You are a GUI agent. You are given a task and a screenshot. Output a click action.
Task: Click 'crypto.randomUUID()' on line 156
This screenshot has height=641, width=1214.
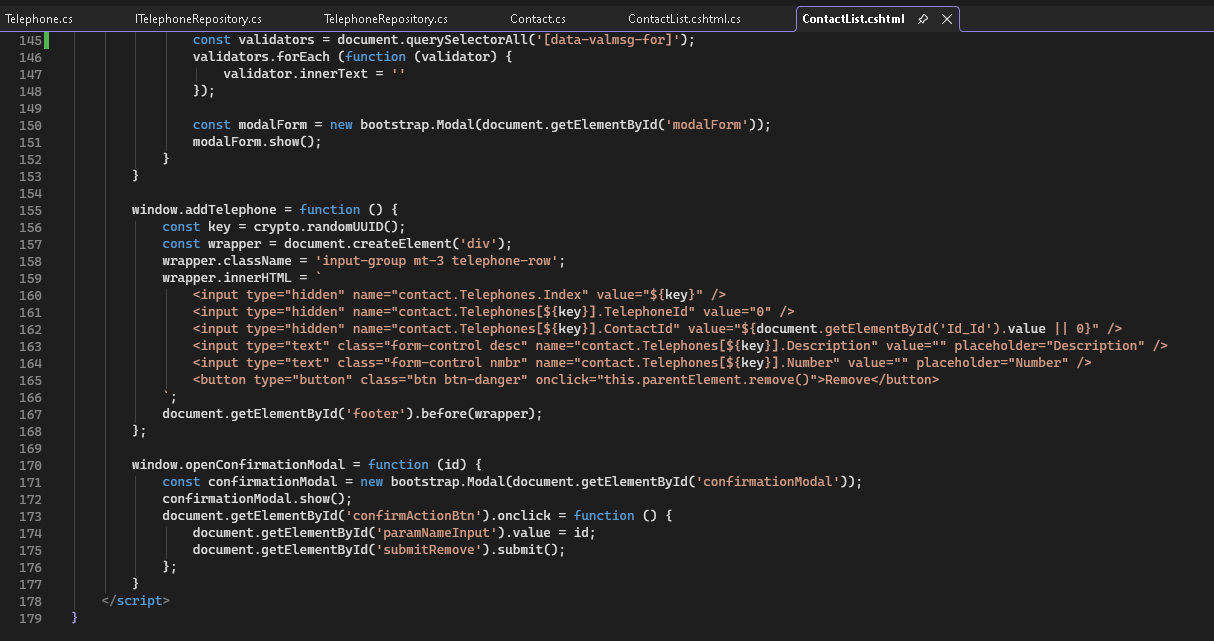pos(326,227)
